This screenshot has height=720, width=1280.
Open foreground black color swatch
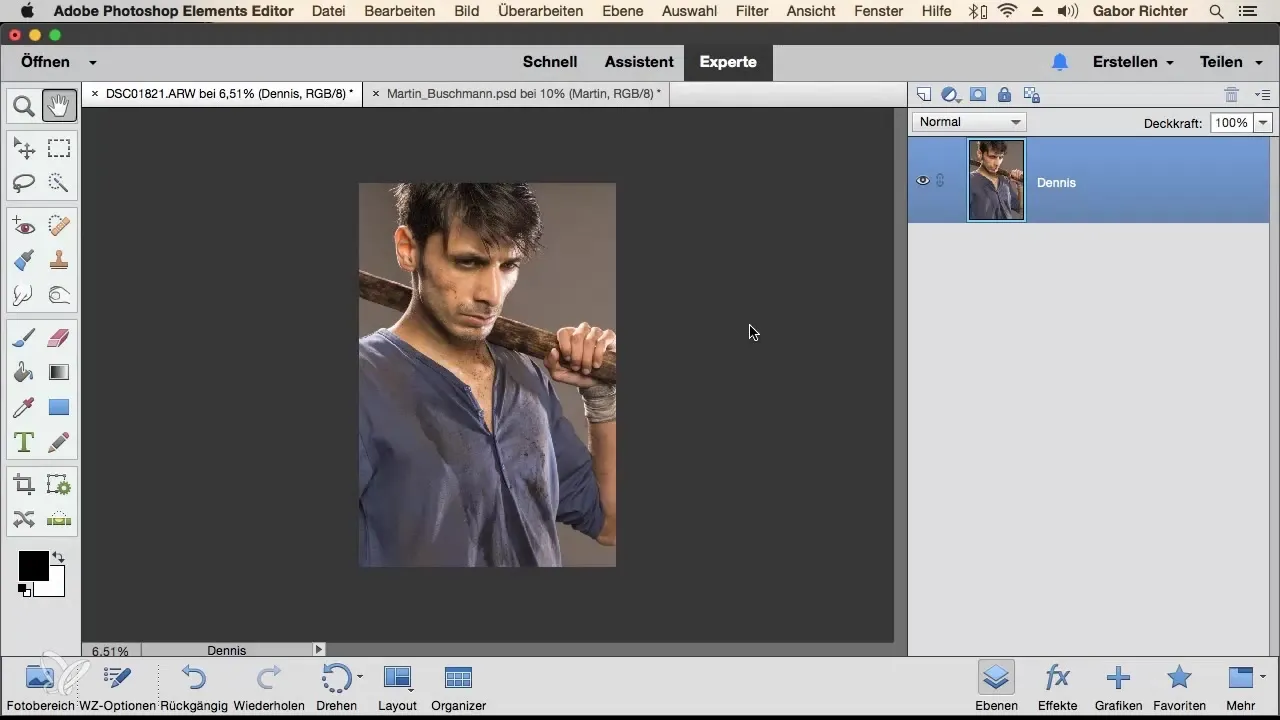point(33,565)
